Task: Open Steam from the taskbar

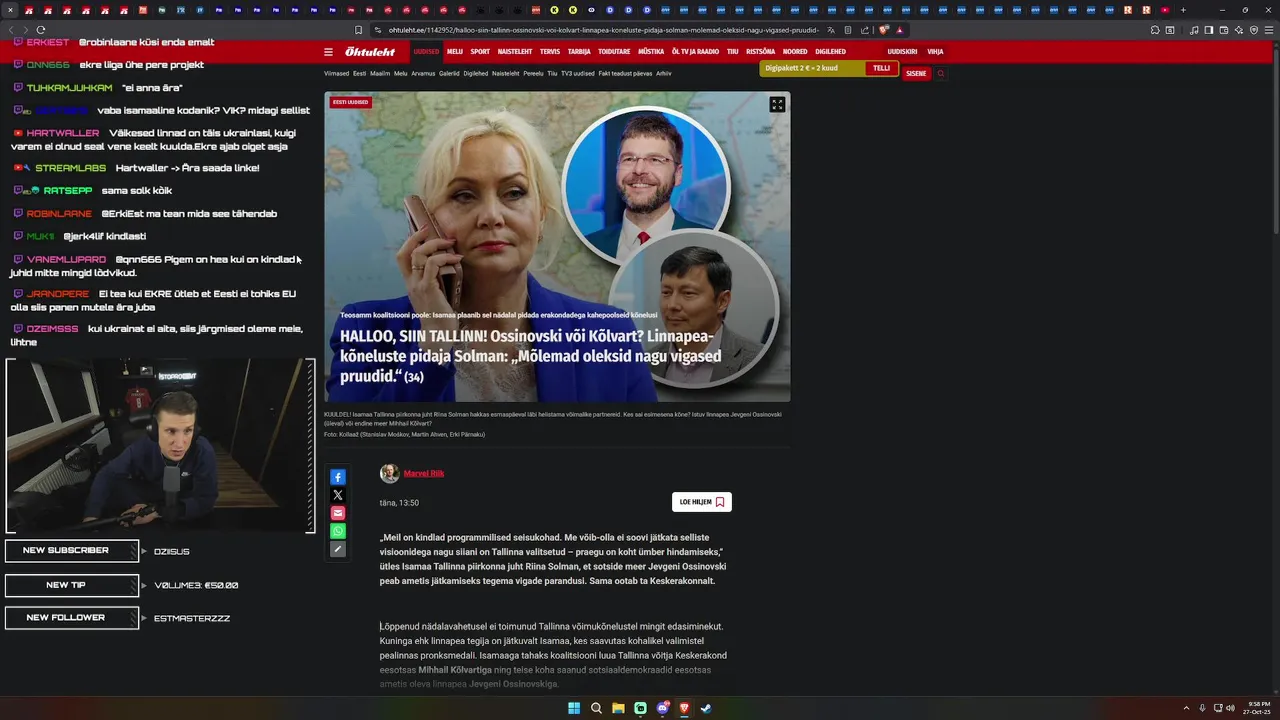Action: 706,708
